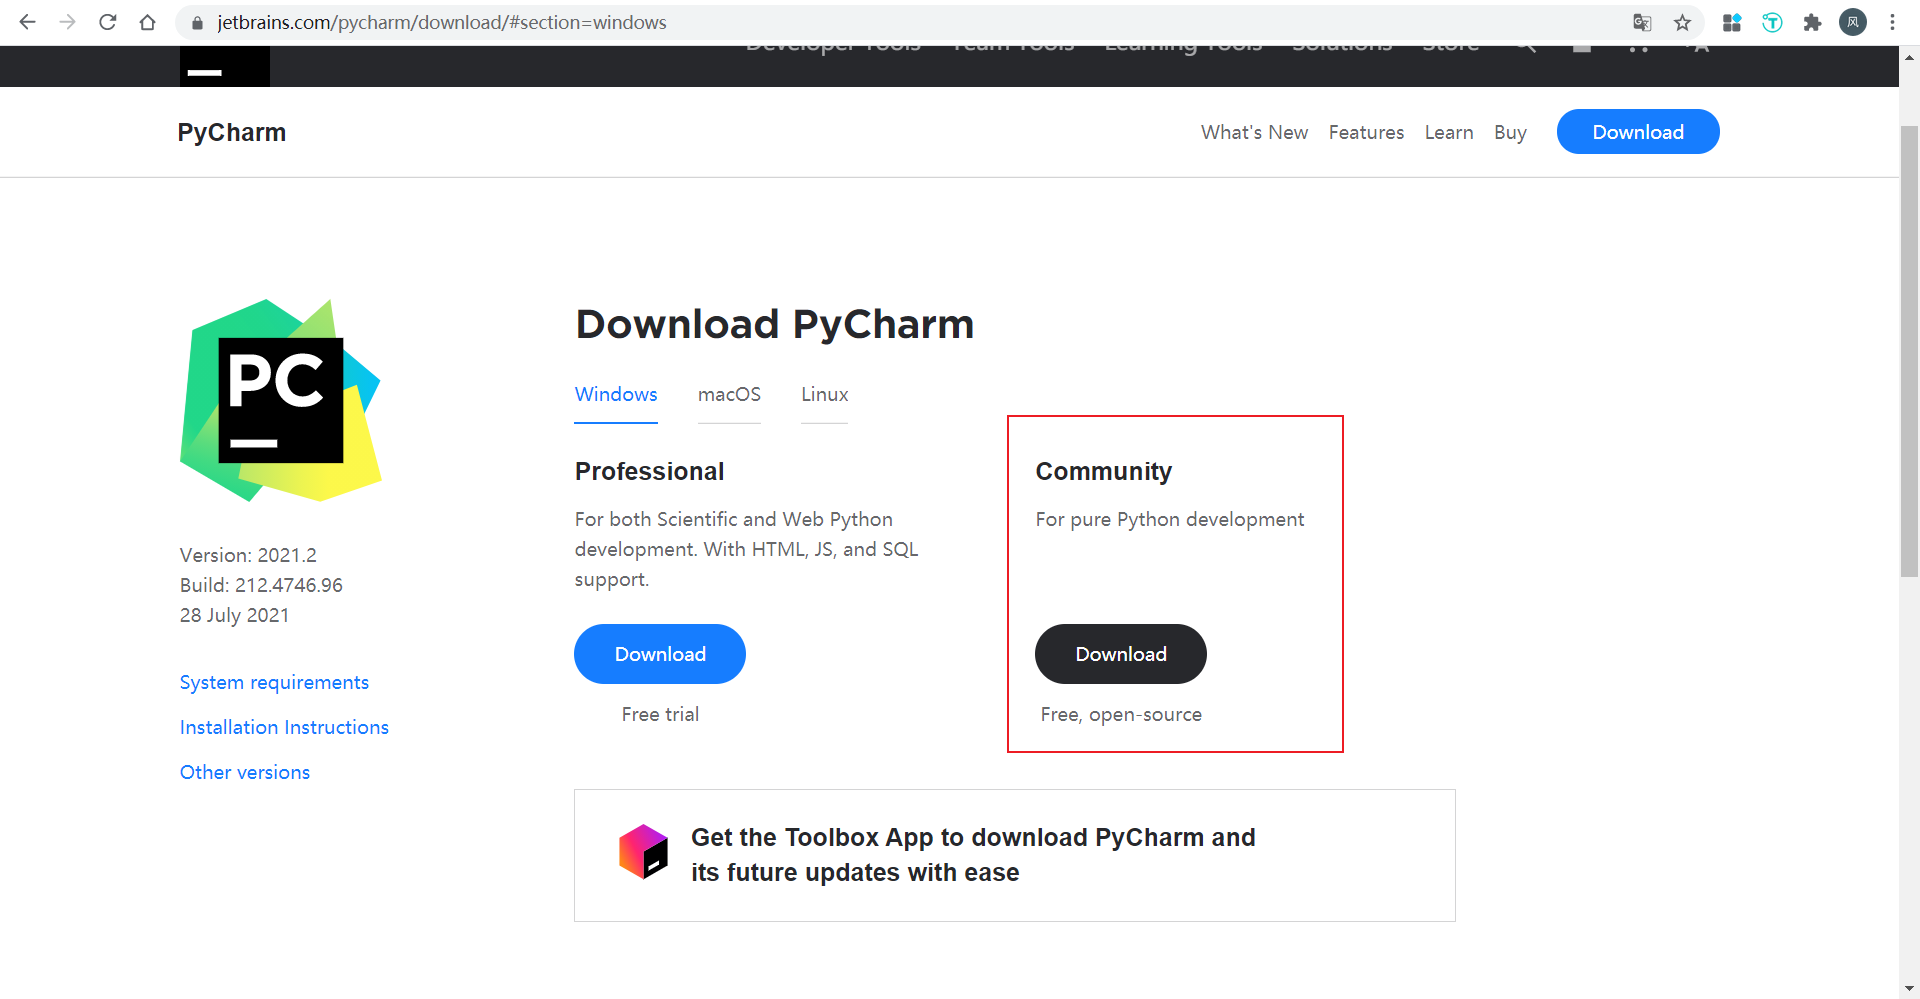The image size is (1920, 999).
Task: Click the address bar URL field
Action: pyautogui.click(x=900, y=22)
